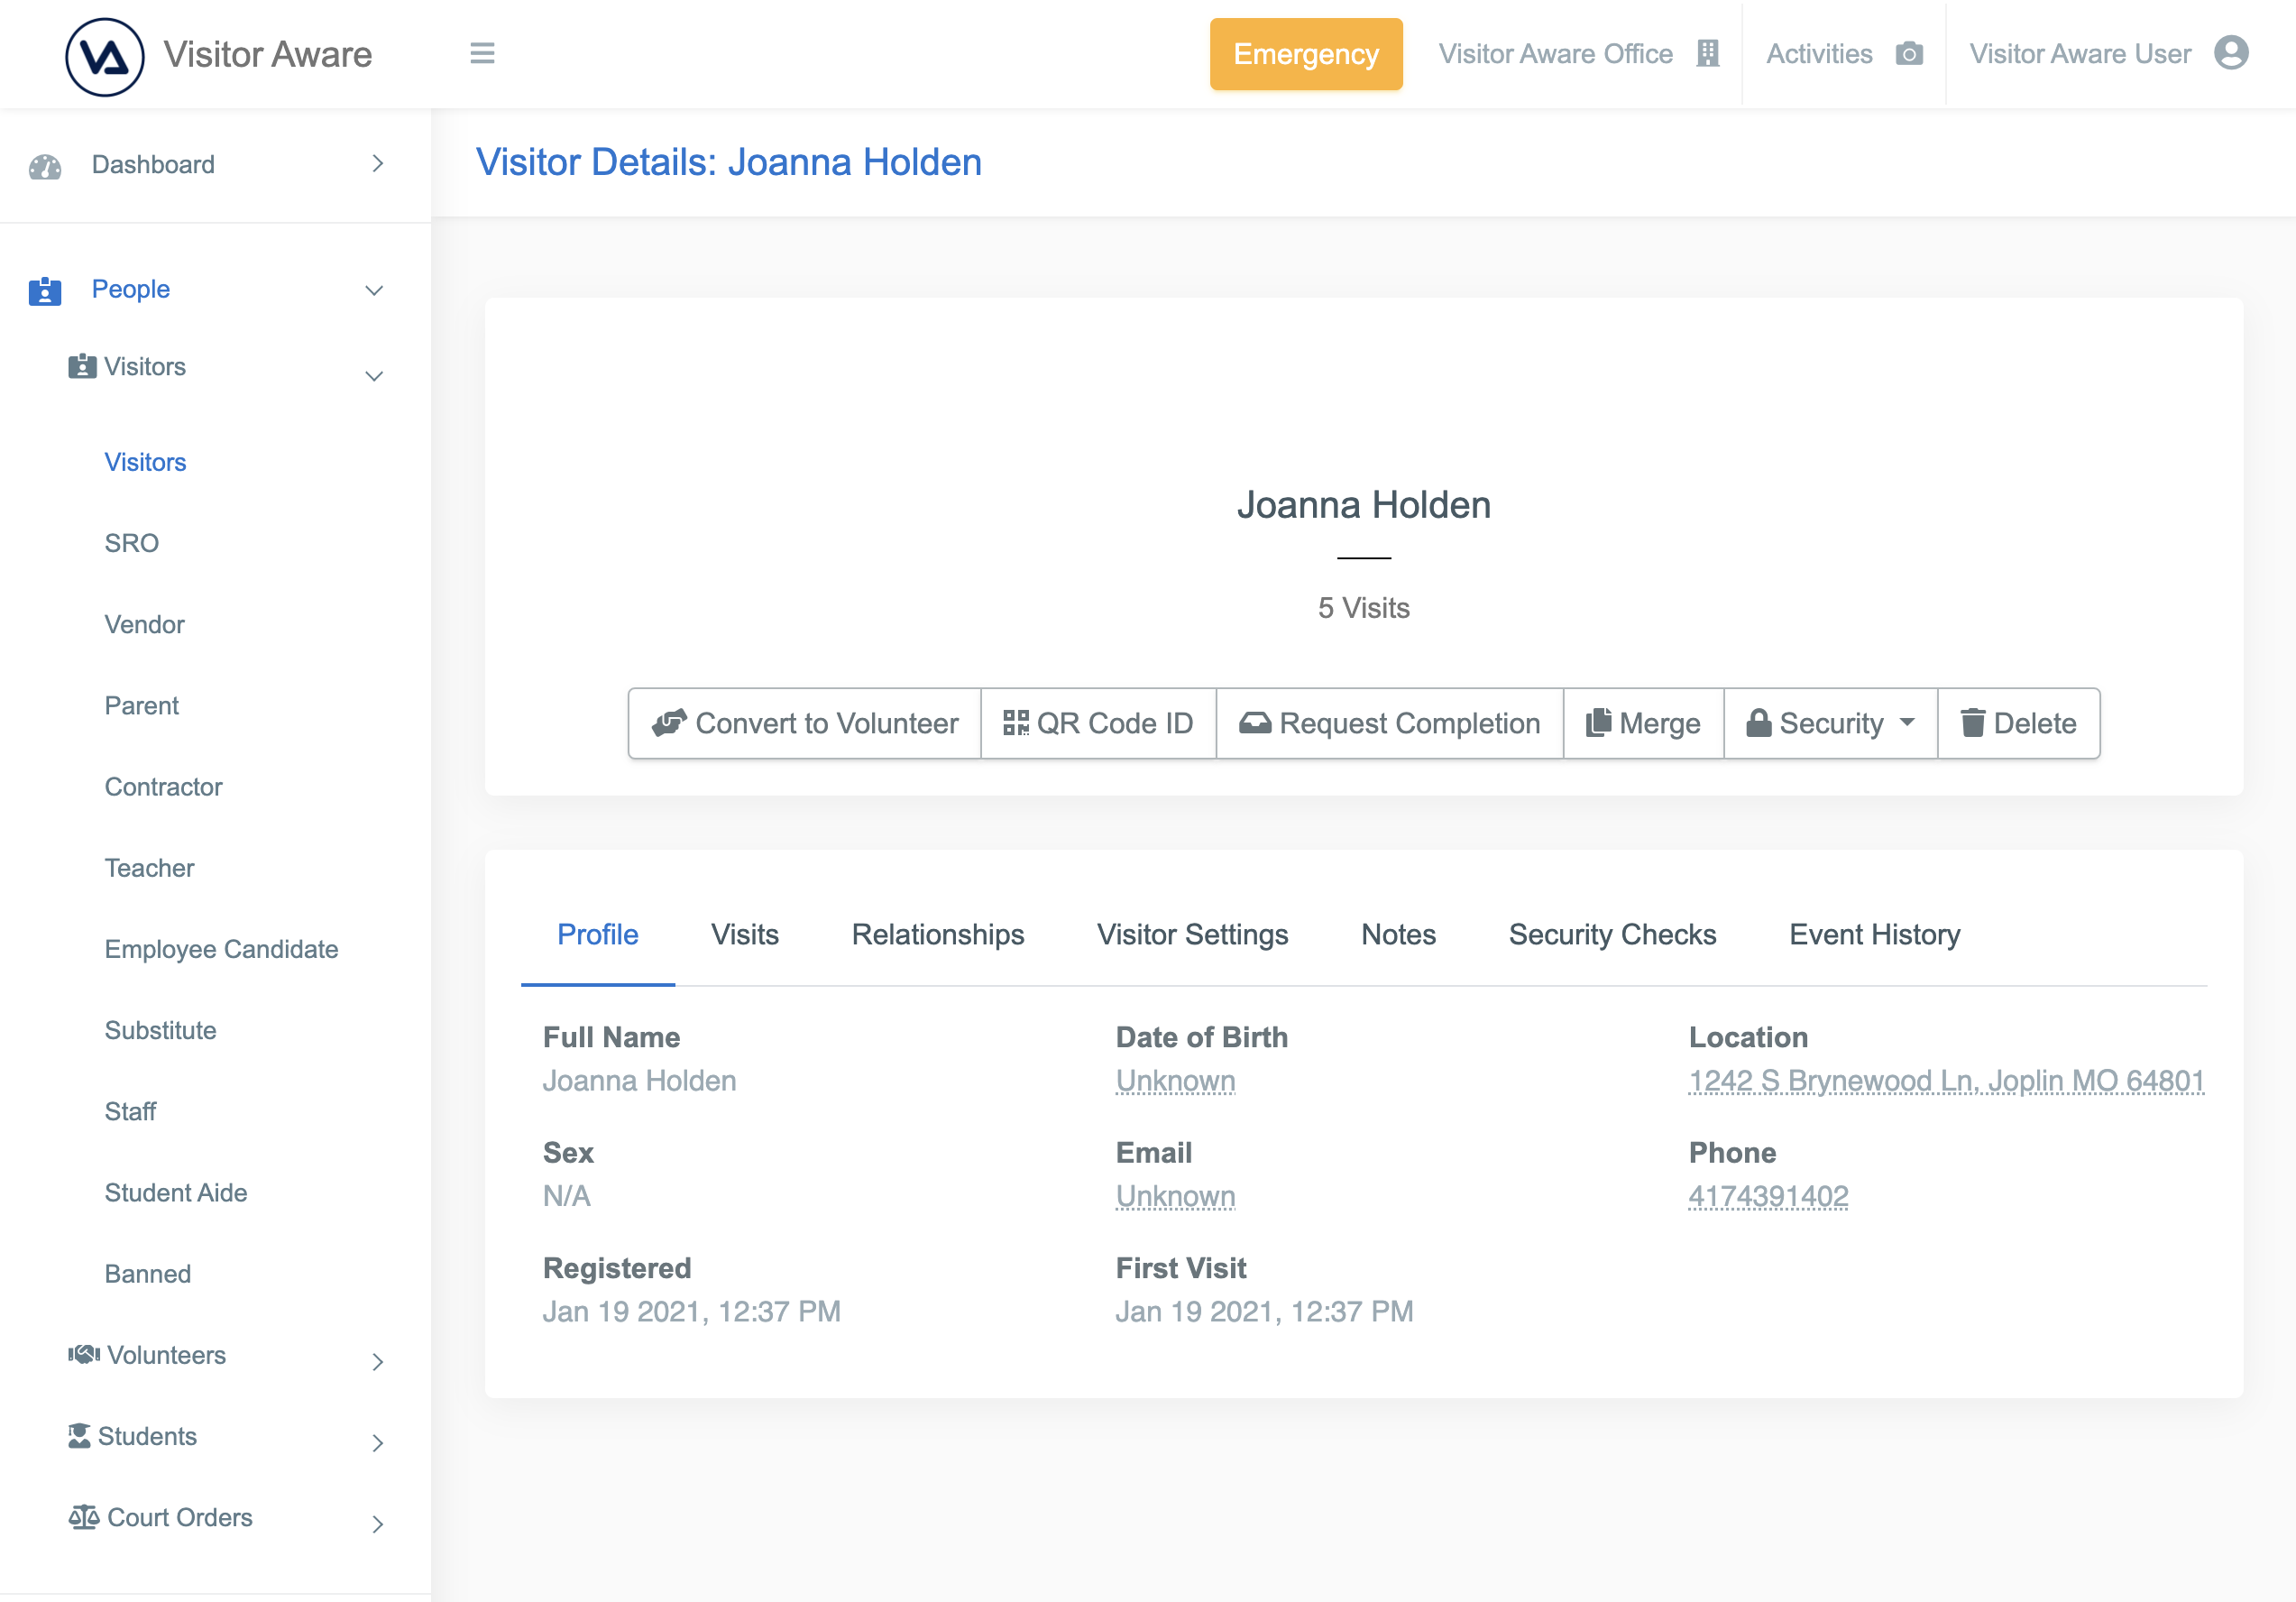
Task: Select Banned in the sidebar list
Action: click(147, 1274)
